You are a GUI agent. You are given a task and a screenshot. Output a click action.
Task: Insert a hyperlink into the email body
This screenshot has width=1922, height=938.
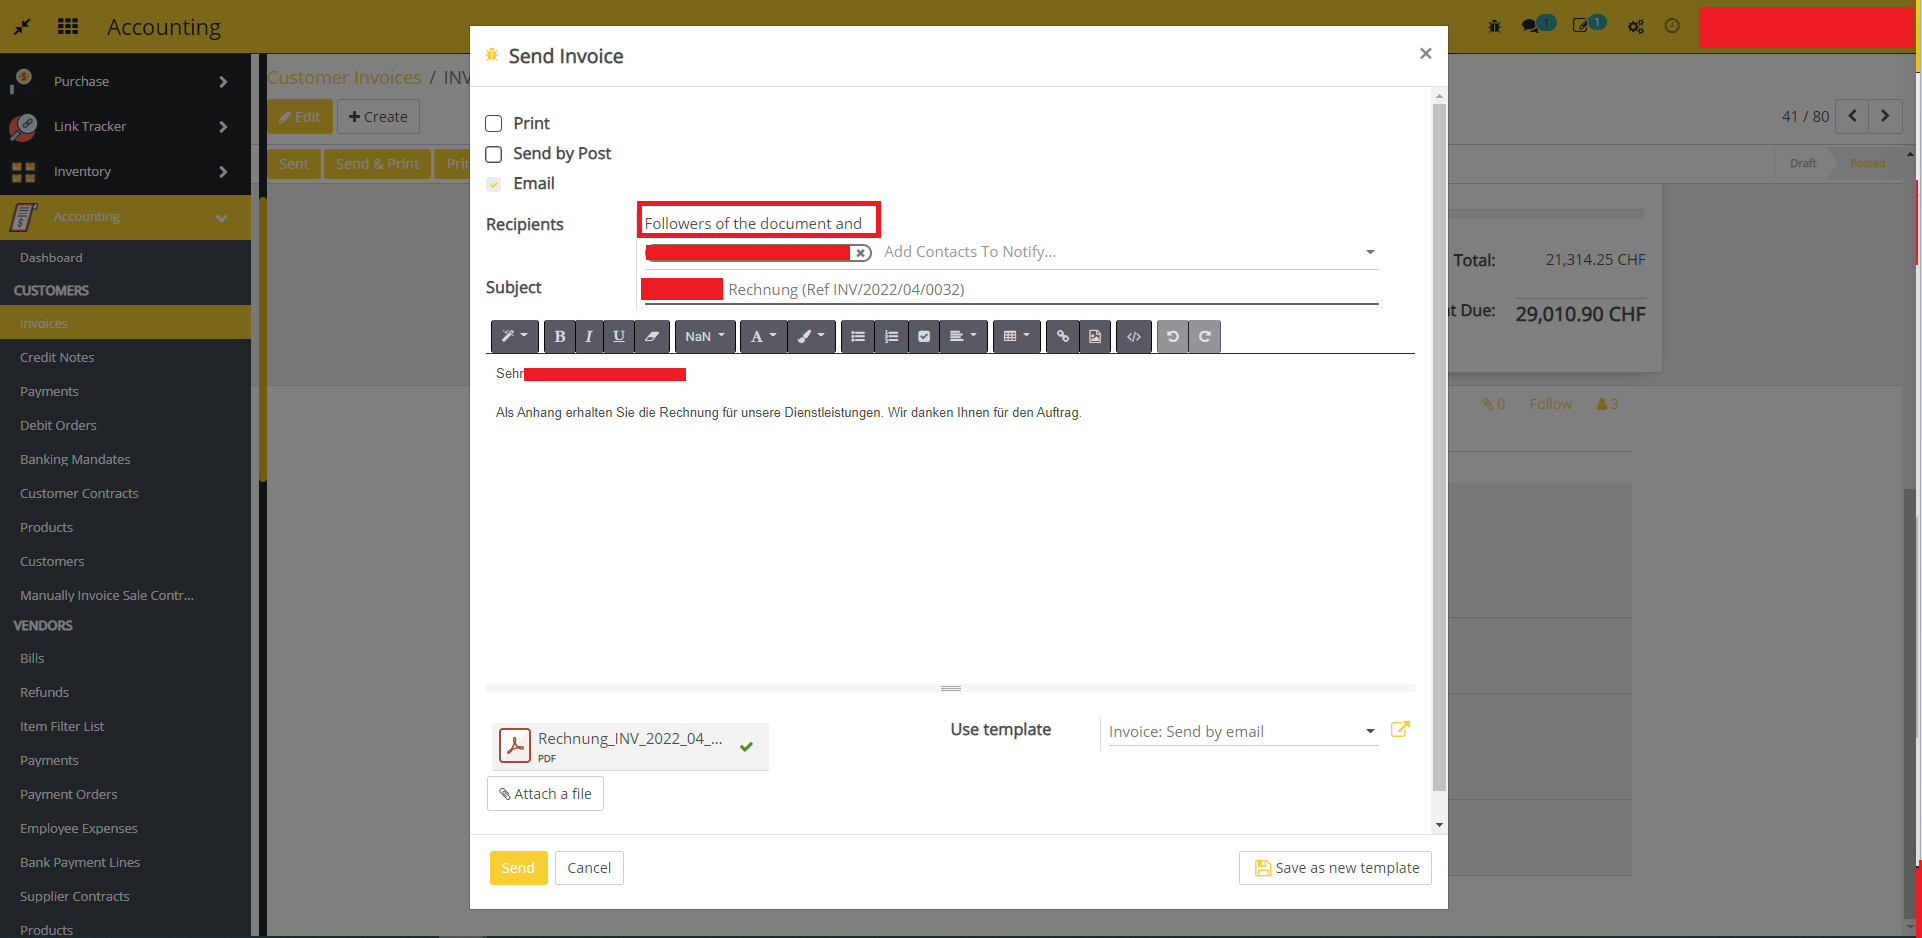(x=1062, y=336)
